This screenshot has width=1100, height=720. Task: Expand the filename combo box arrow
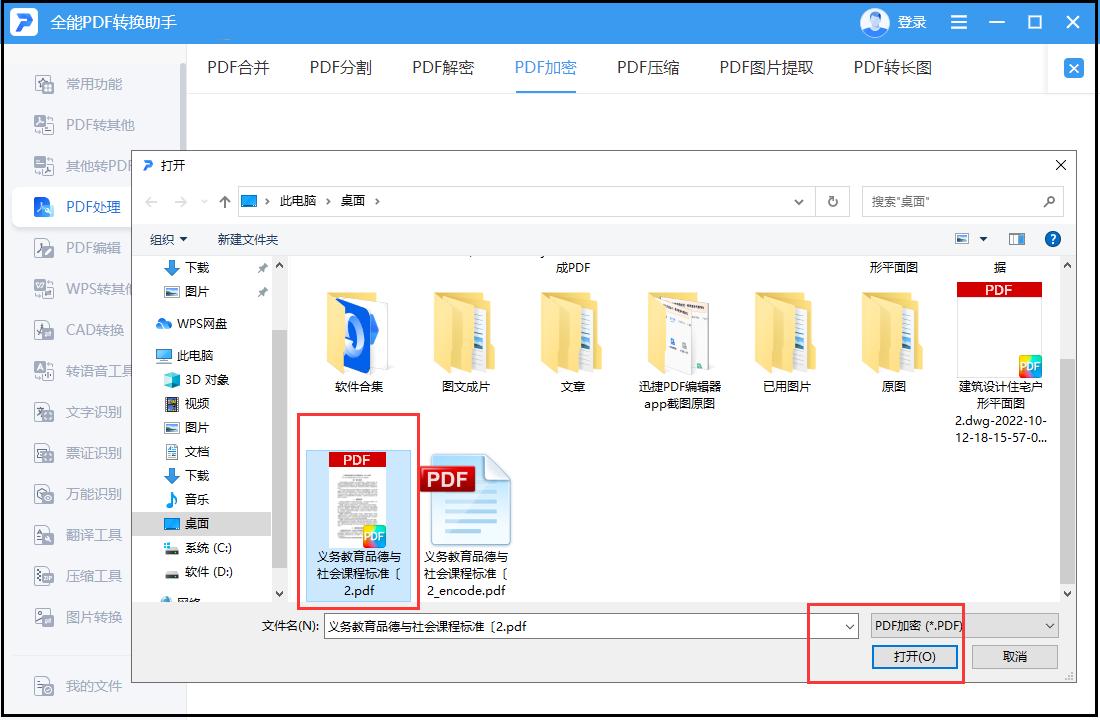[x=848, y=625]
